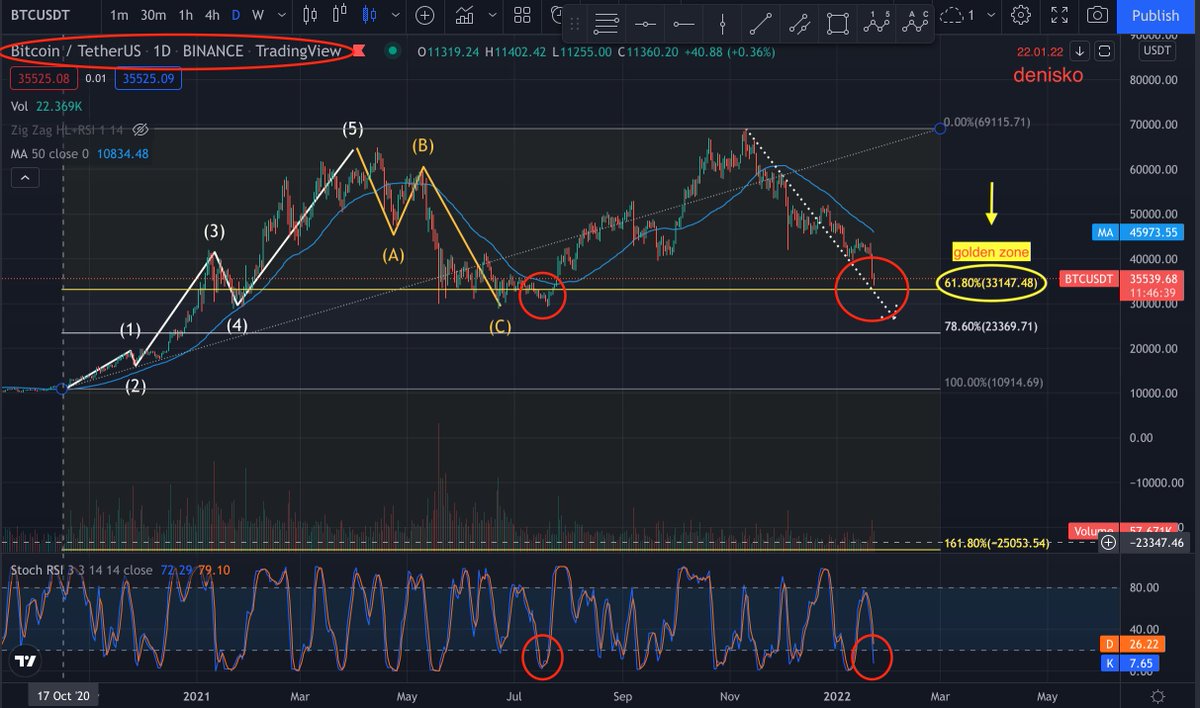Switch to the 1h timeframe
This screenshot has height=708, width=1200.
tap(186, 15)
